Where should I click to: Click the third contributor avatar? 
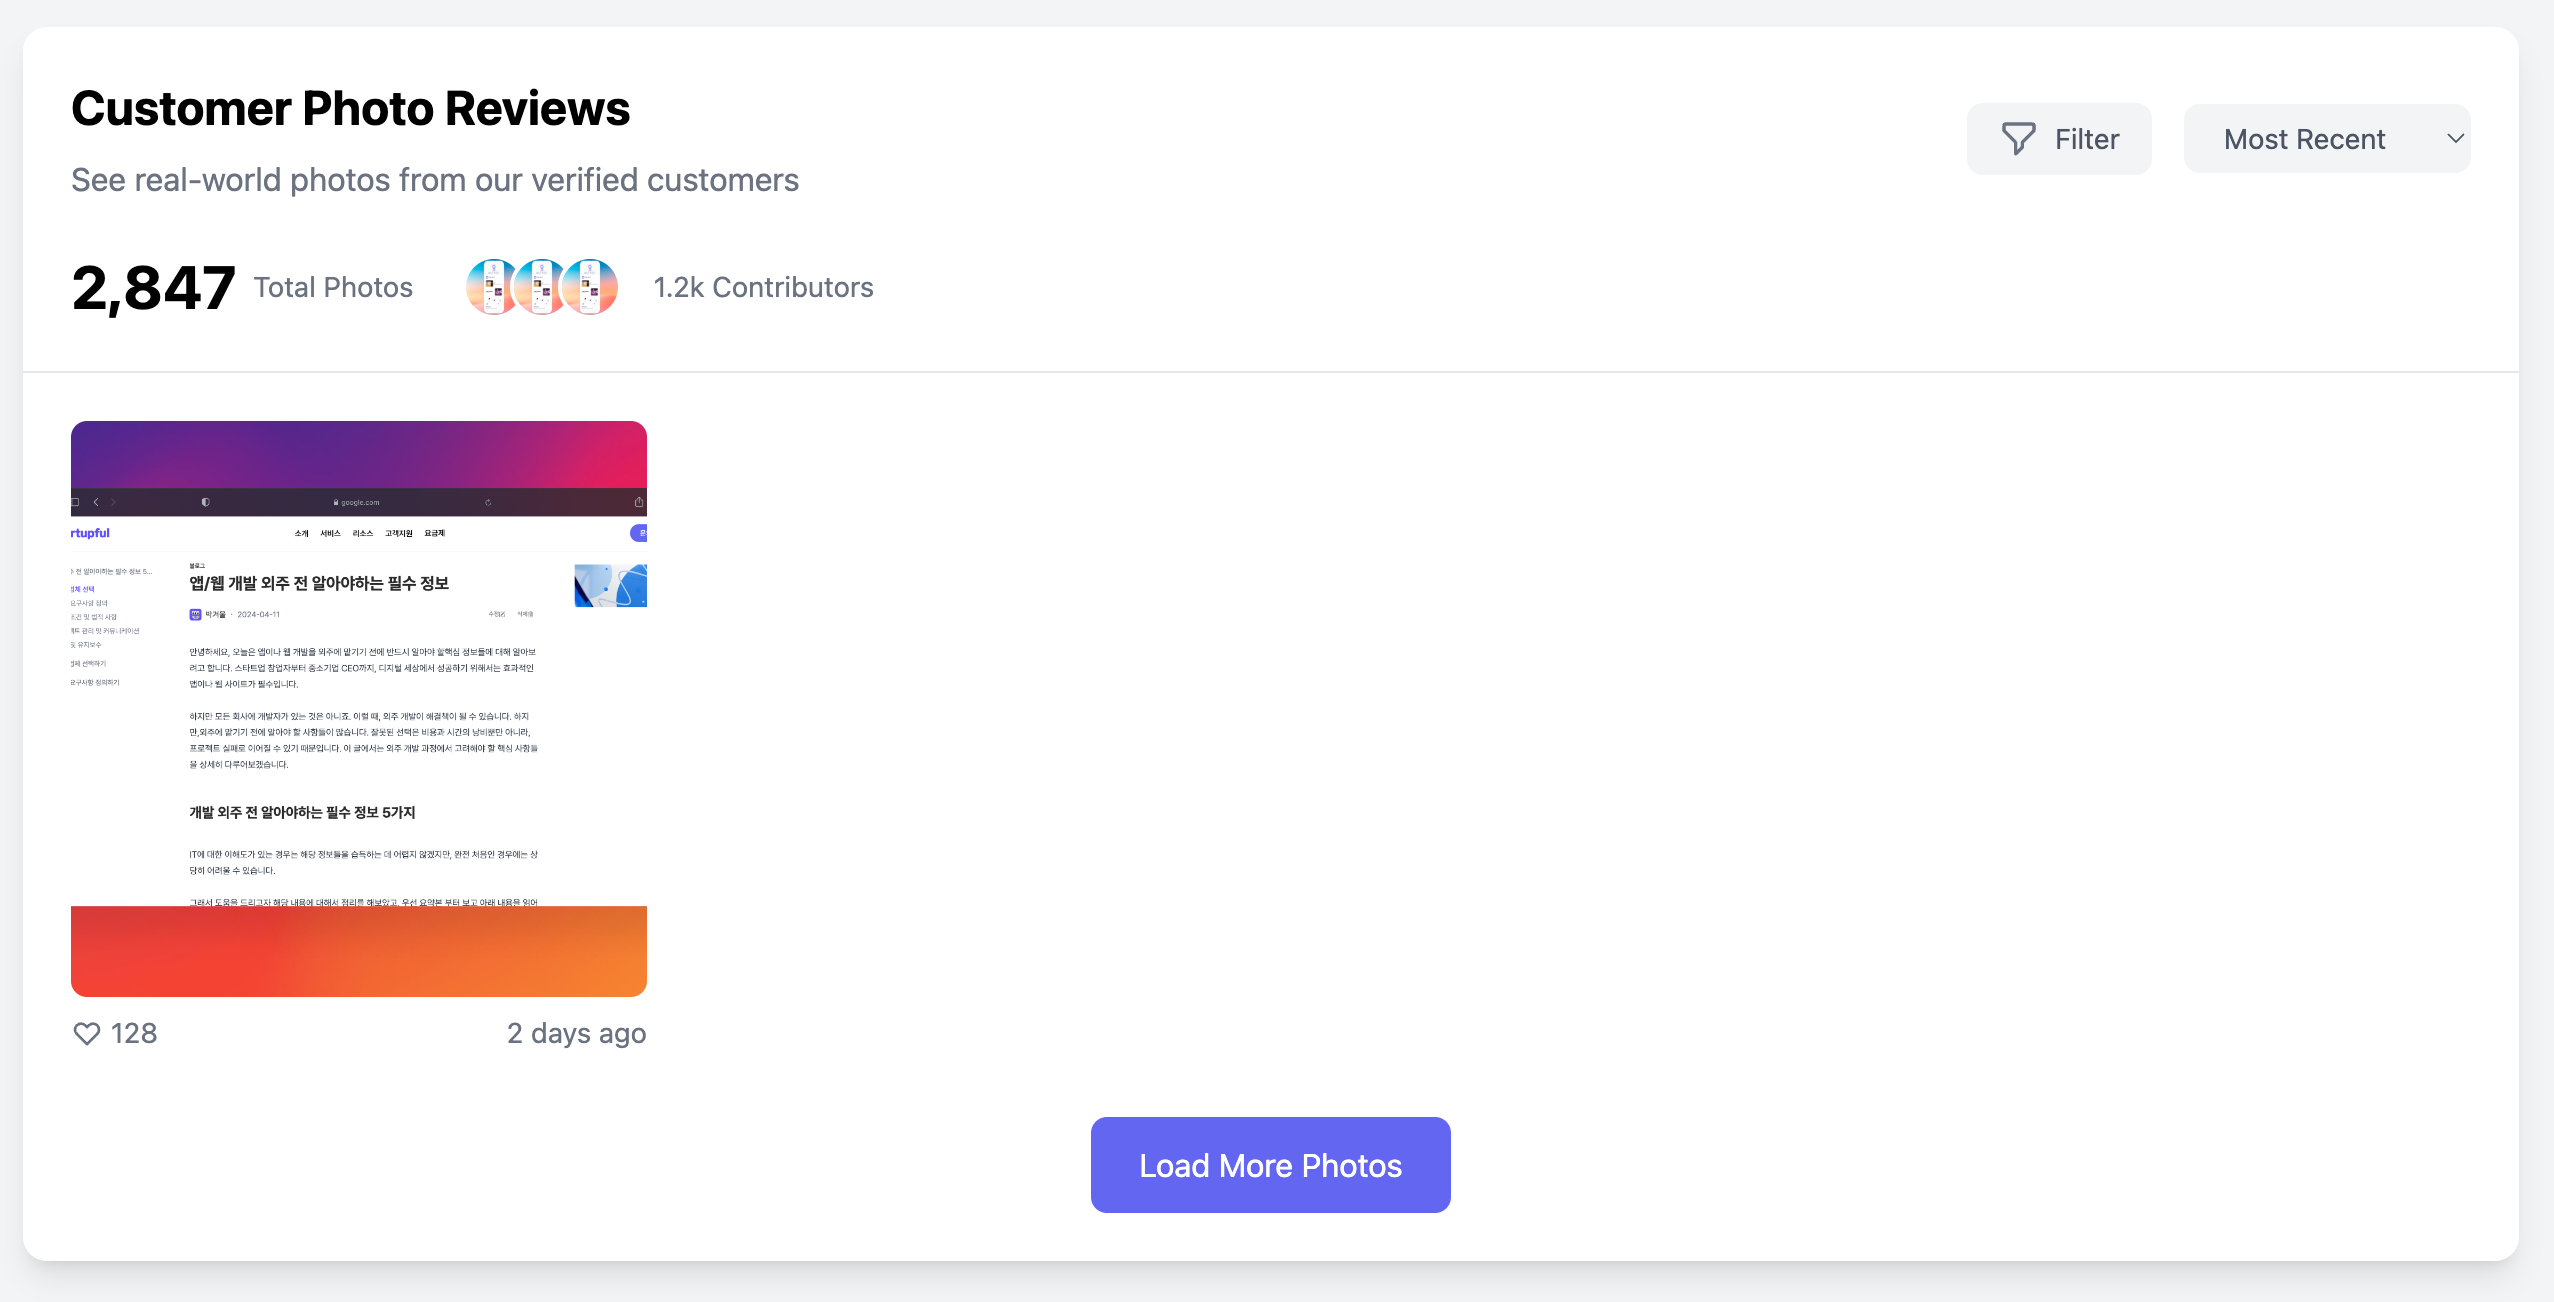pos(590,287)
